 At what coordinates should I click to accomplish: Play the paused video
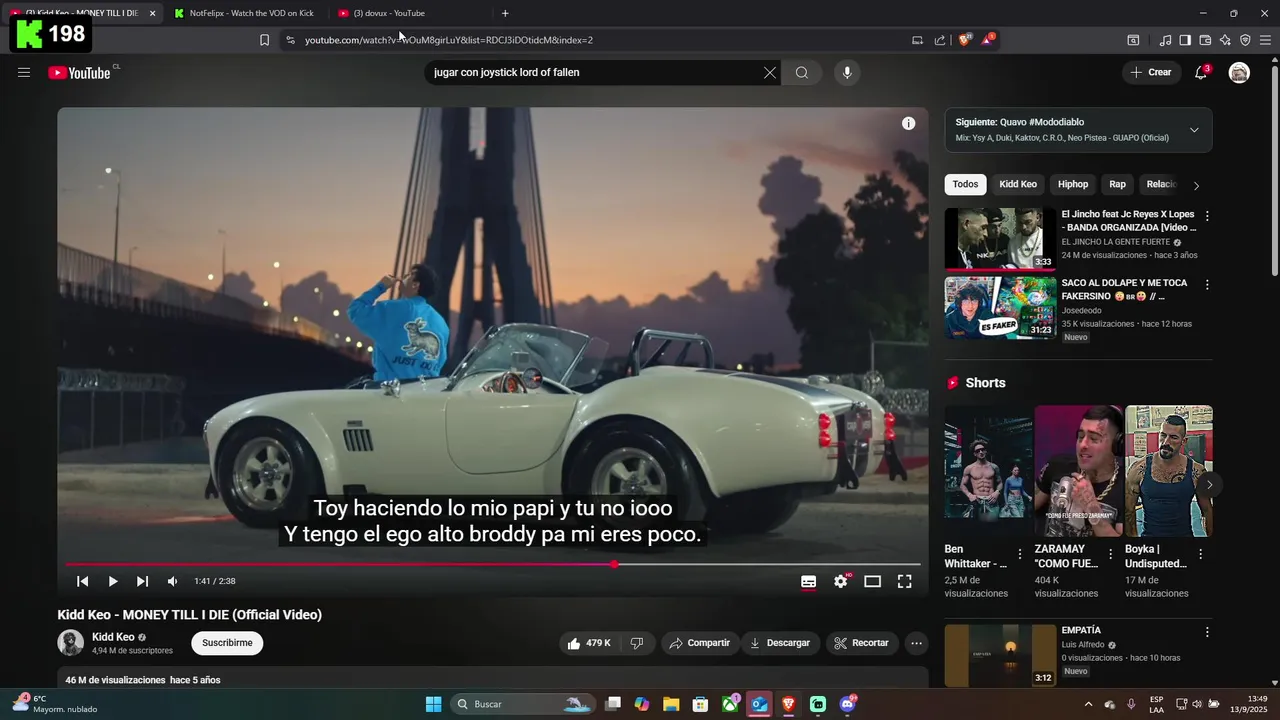[113, 581]
